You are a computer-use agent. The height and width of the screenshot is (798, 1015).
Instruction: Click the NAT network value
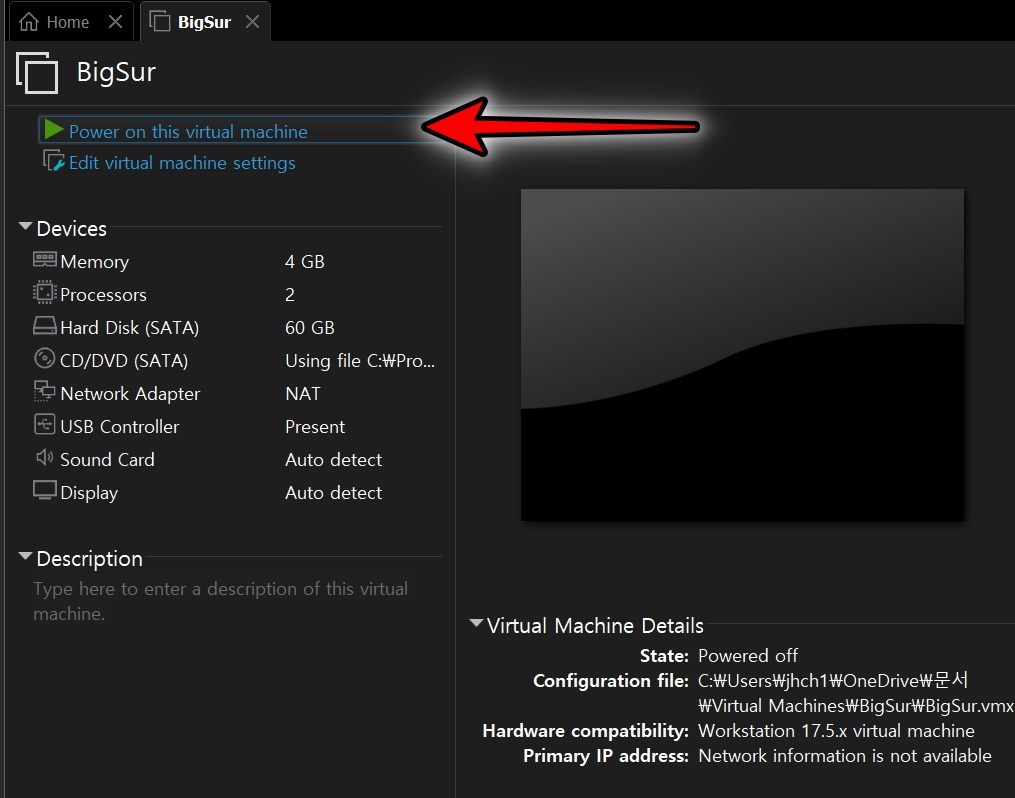(x=302, y=393)
